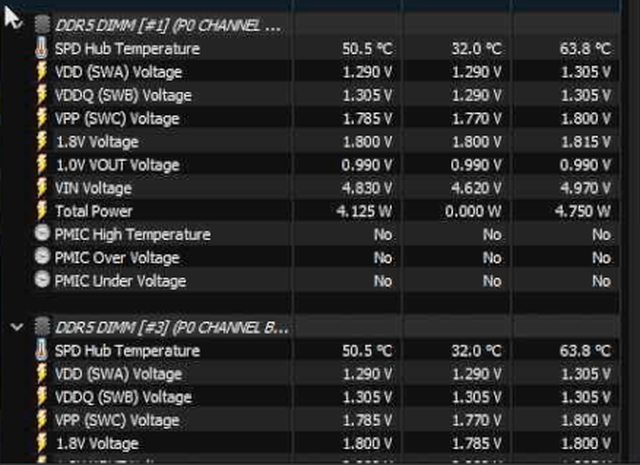Click the DDR5 DIMM [#1] memory module icon

(42, 24)
